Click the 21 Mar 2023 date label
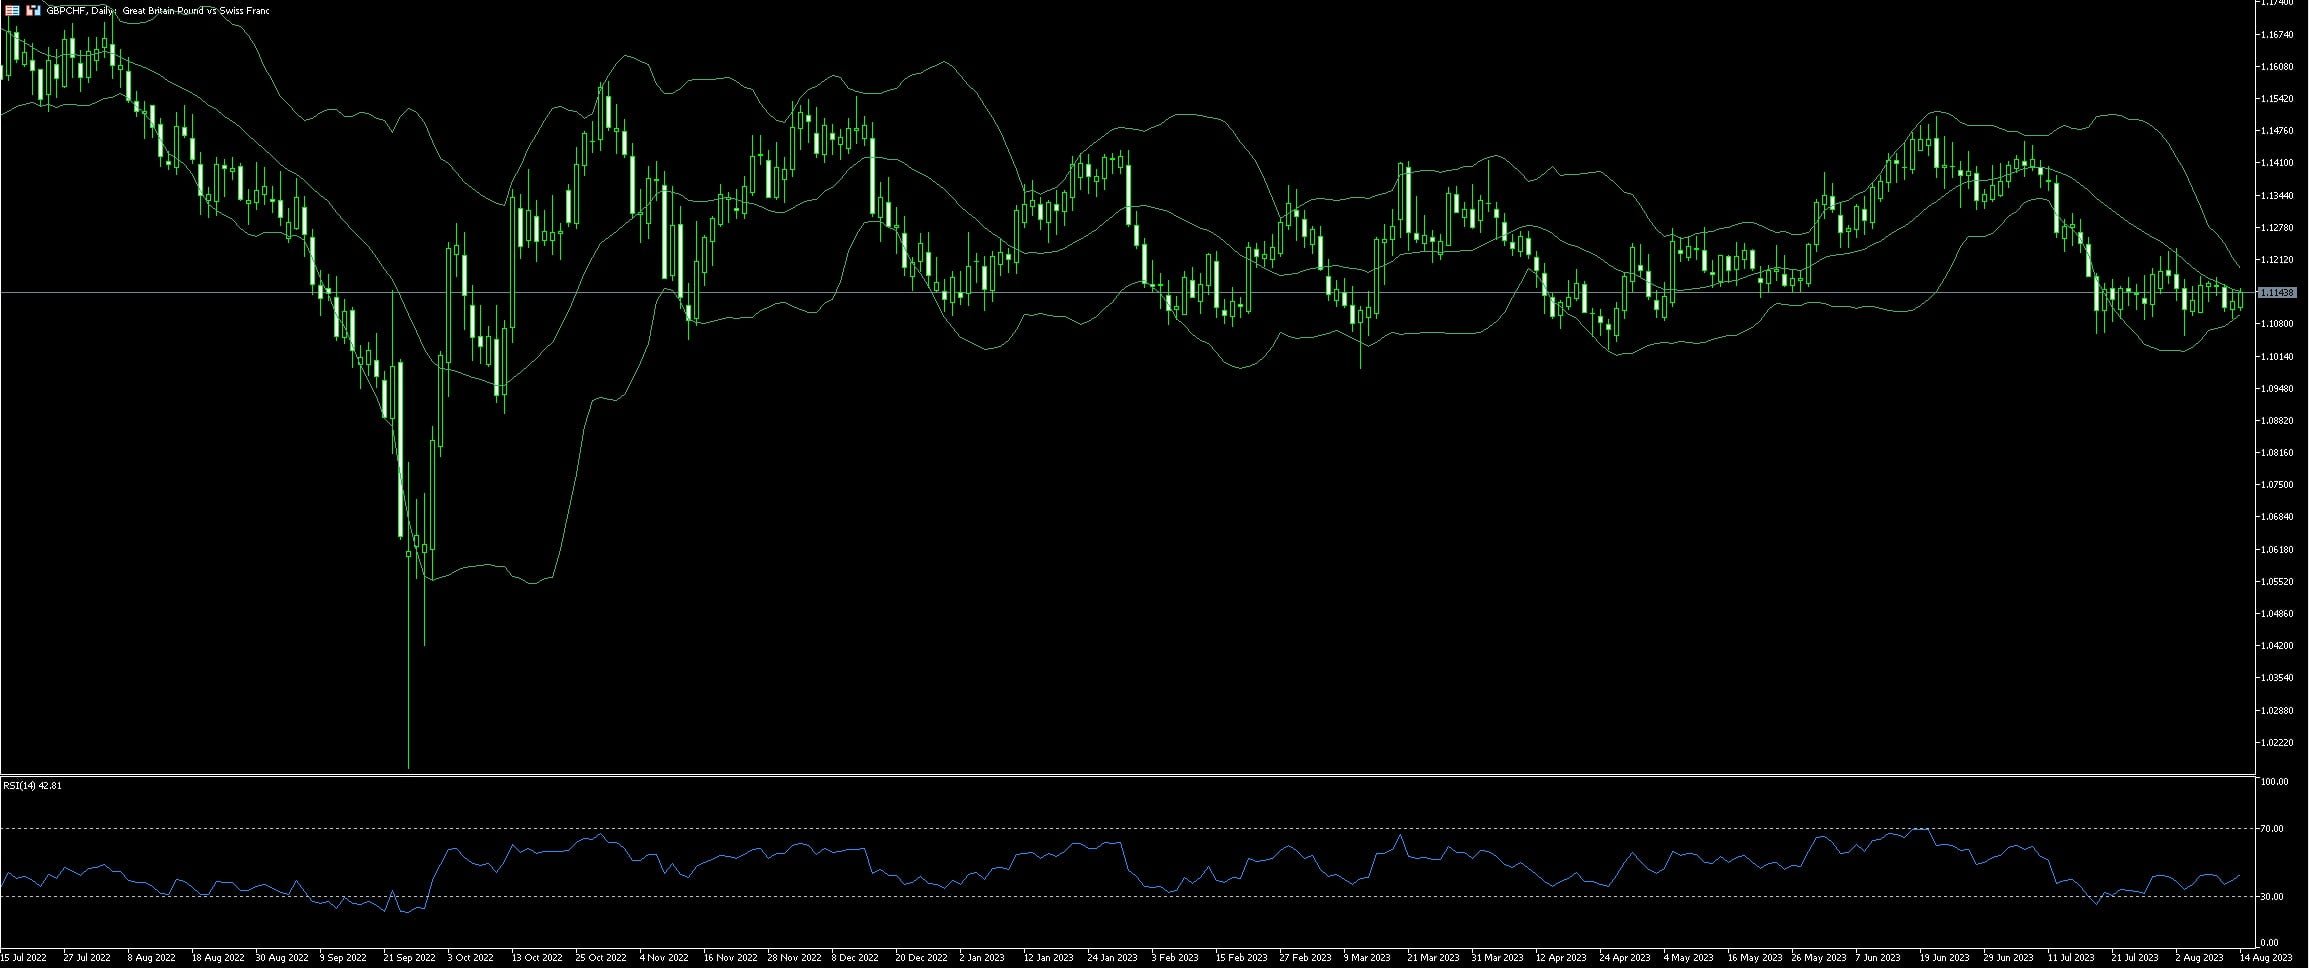This screenshot has height=968, width=2309. (1433, 958)
